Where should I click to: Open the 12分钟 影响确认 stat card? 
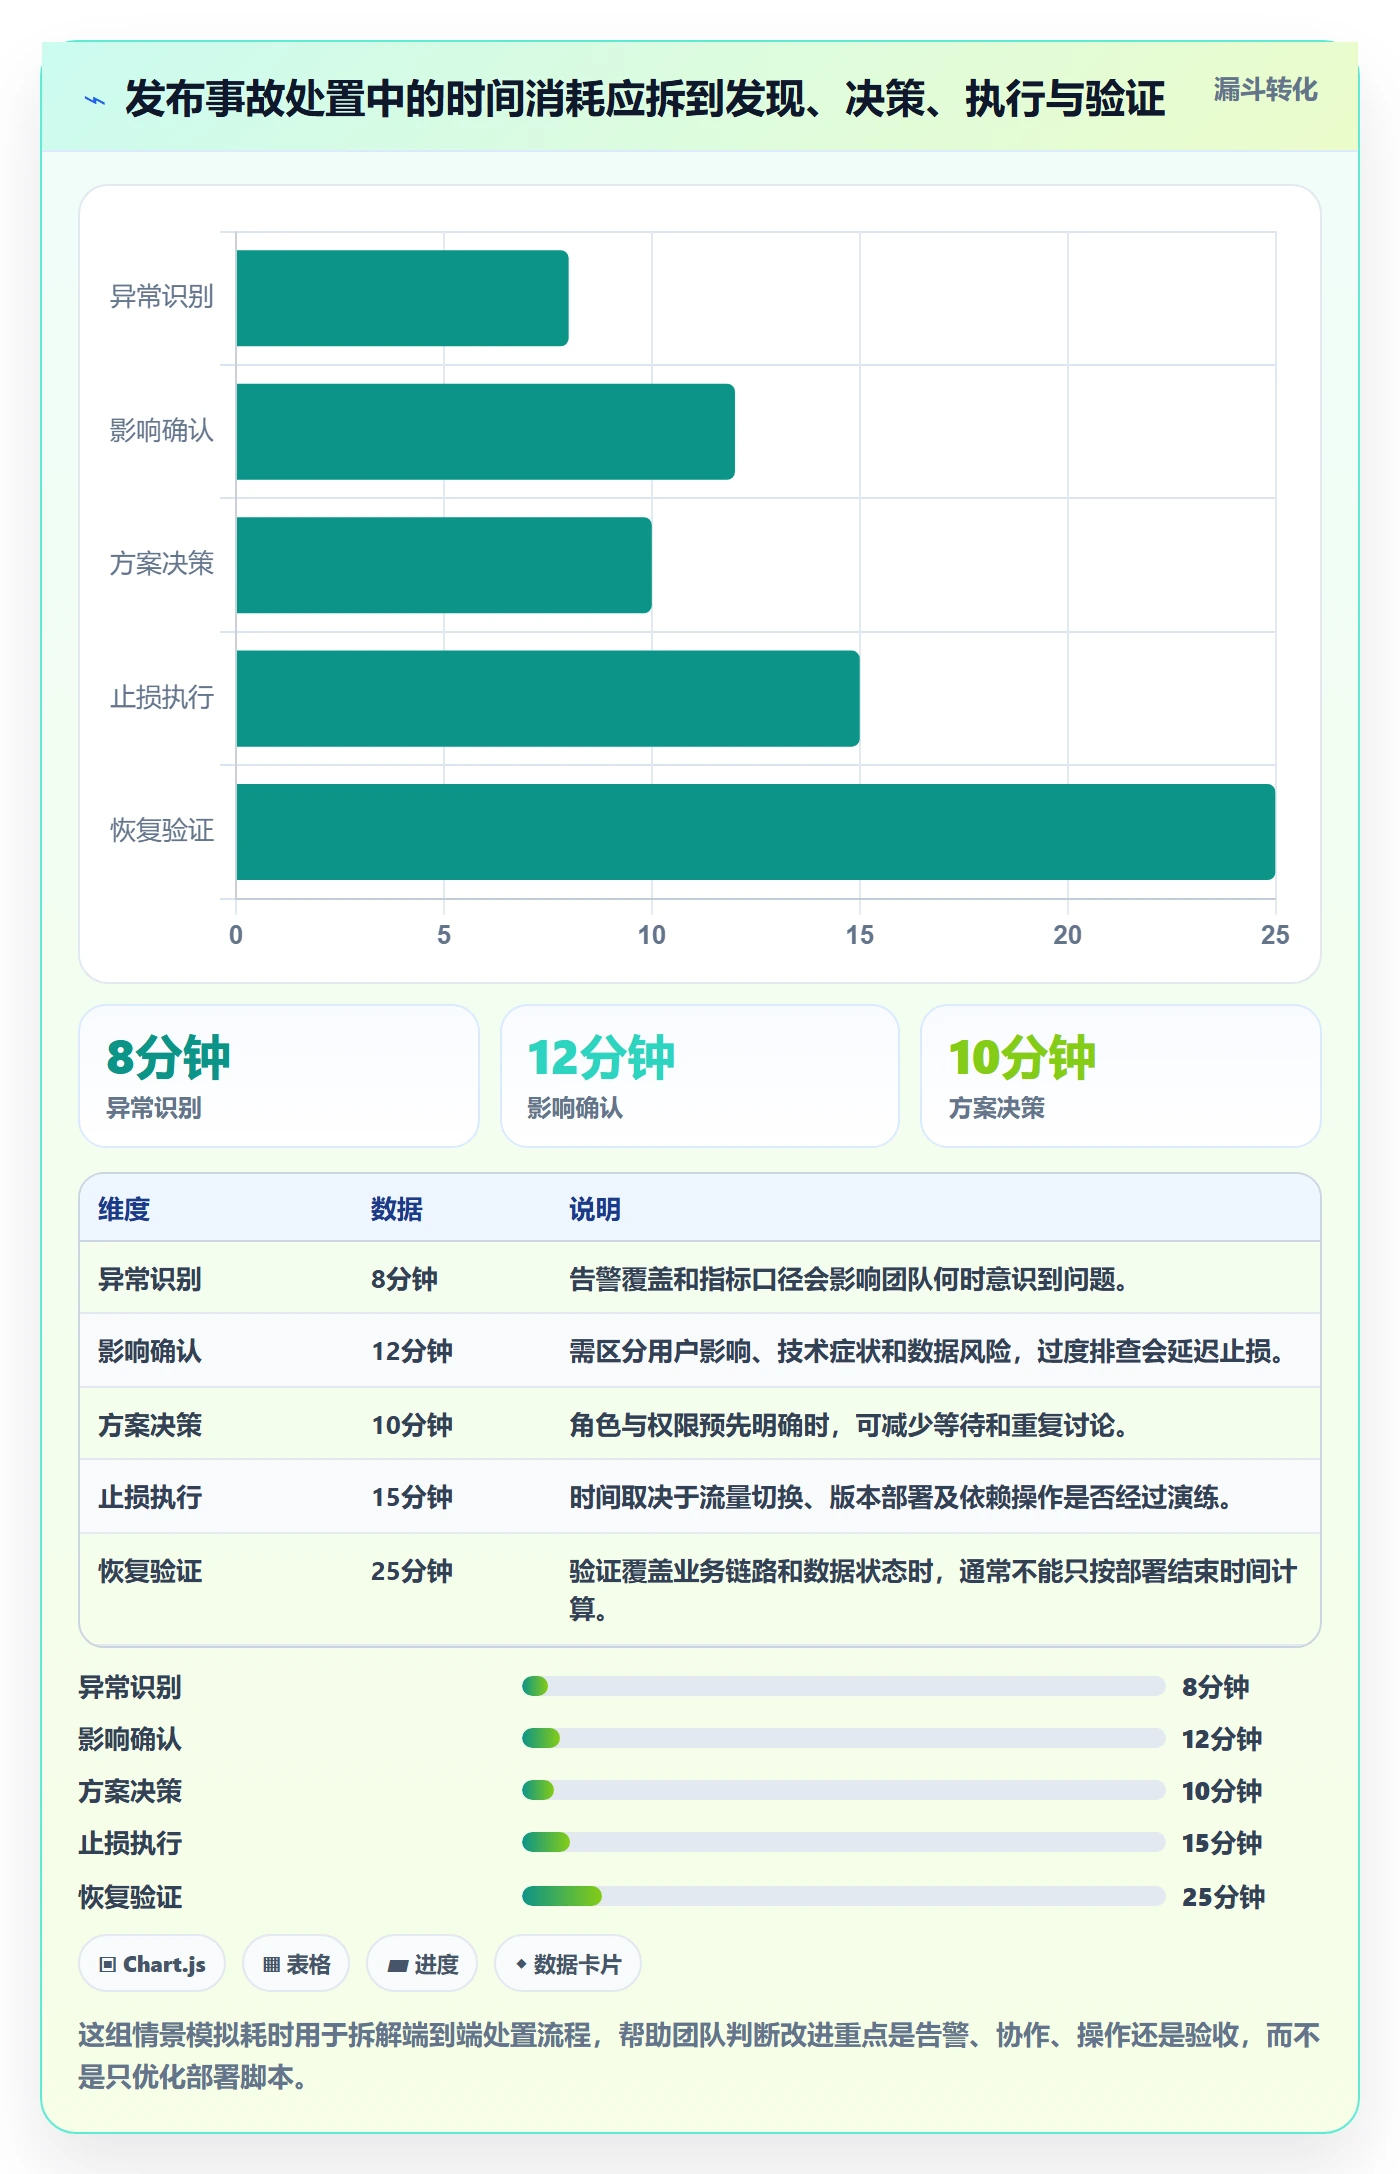[x=700, y=1076]
